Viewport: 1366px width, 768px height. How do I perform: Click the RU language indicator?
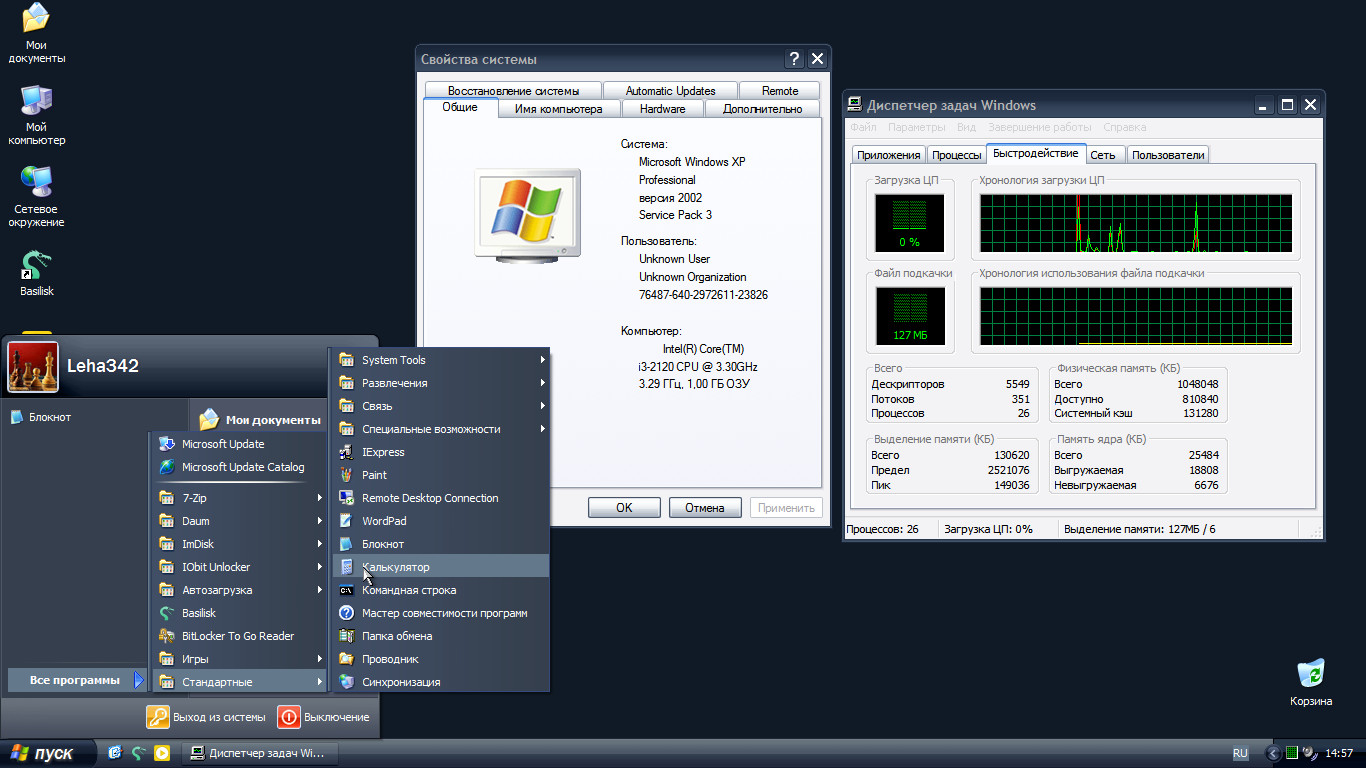[x=1240, y=753]
